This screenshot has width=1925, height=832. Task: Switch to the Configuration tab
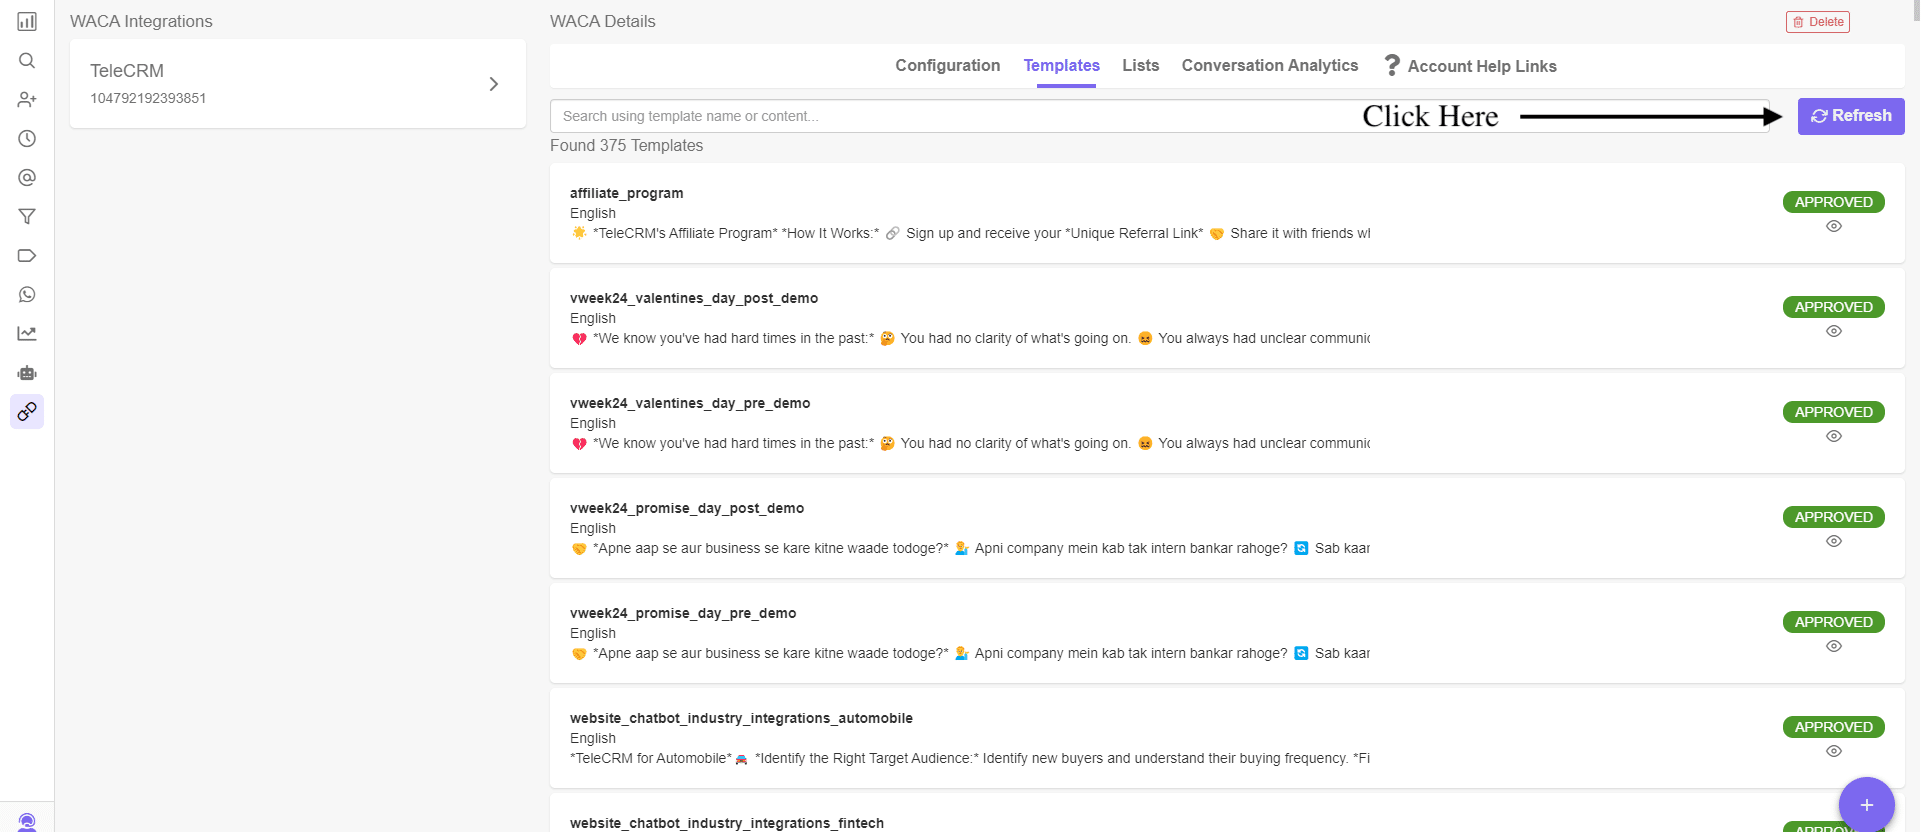947,65
